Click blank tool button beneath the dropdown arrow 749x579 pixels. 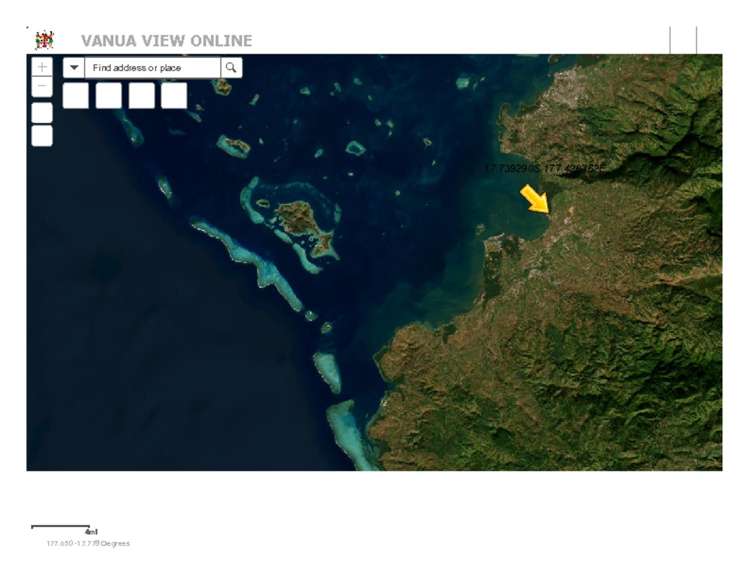click(75, 96)
